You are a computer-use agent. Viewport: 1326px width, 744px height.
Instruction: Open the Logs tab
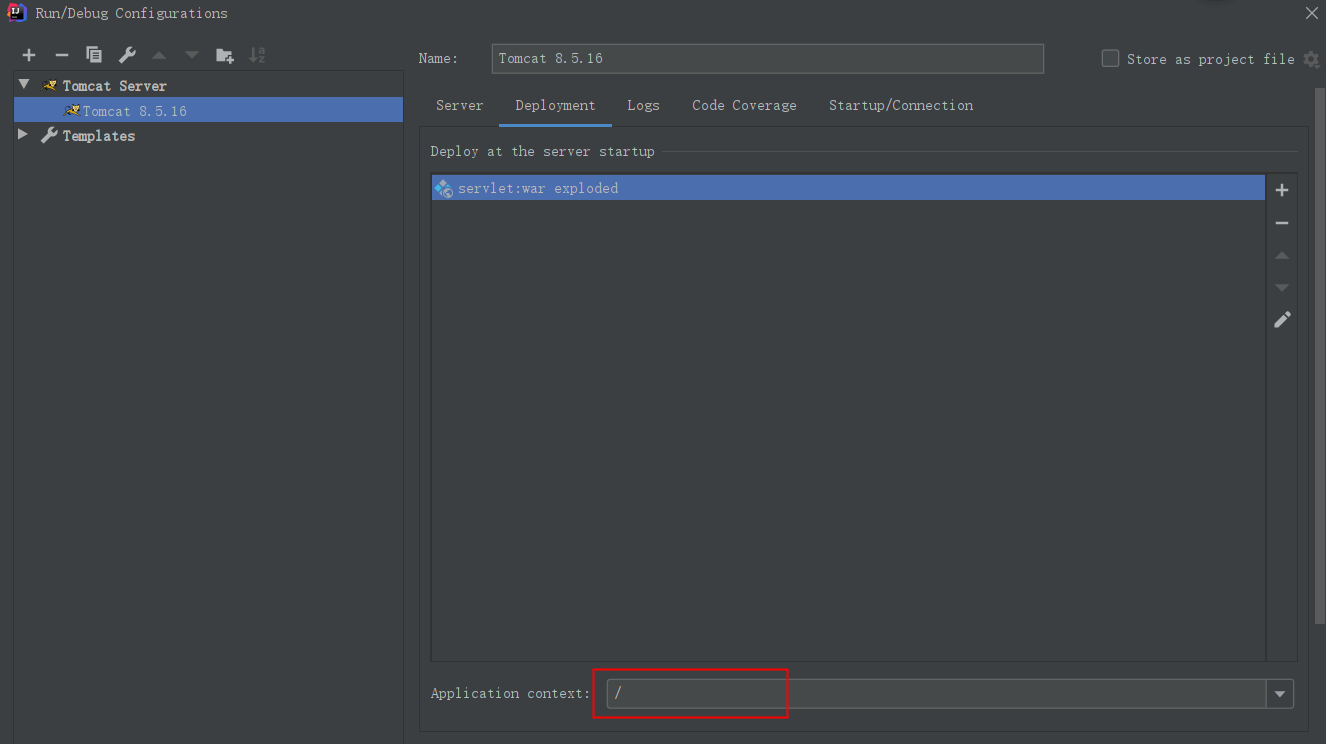(x=643, y=105)
